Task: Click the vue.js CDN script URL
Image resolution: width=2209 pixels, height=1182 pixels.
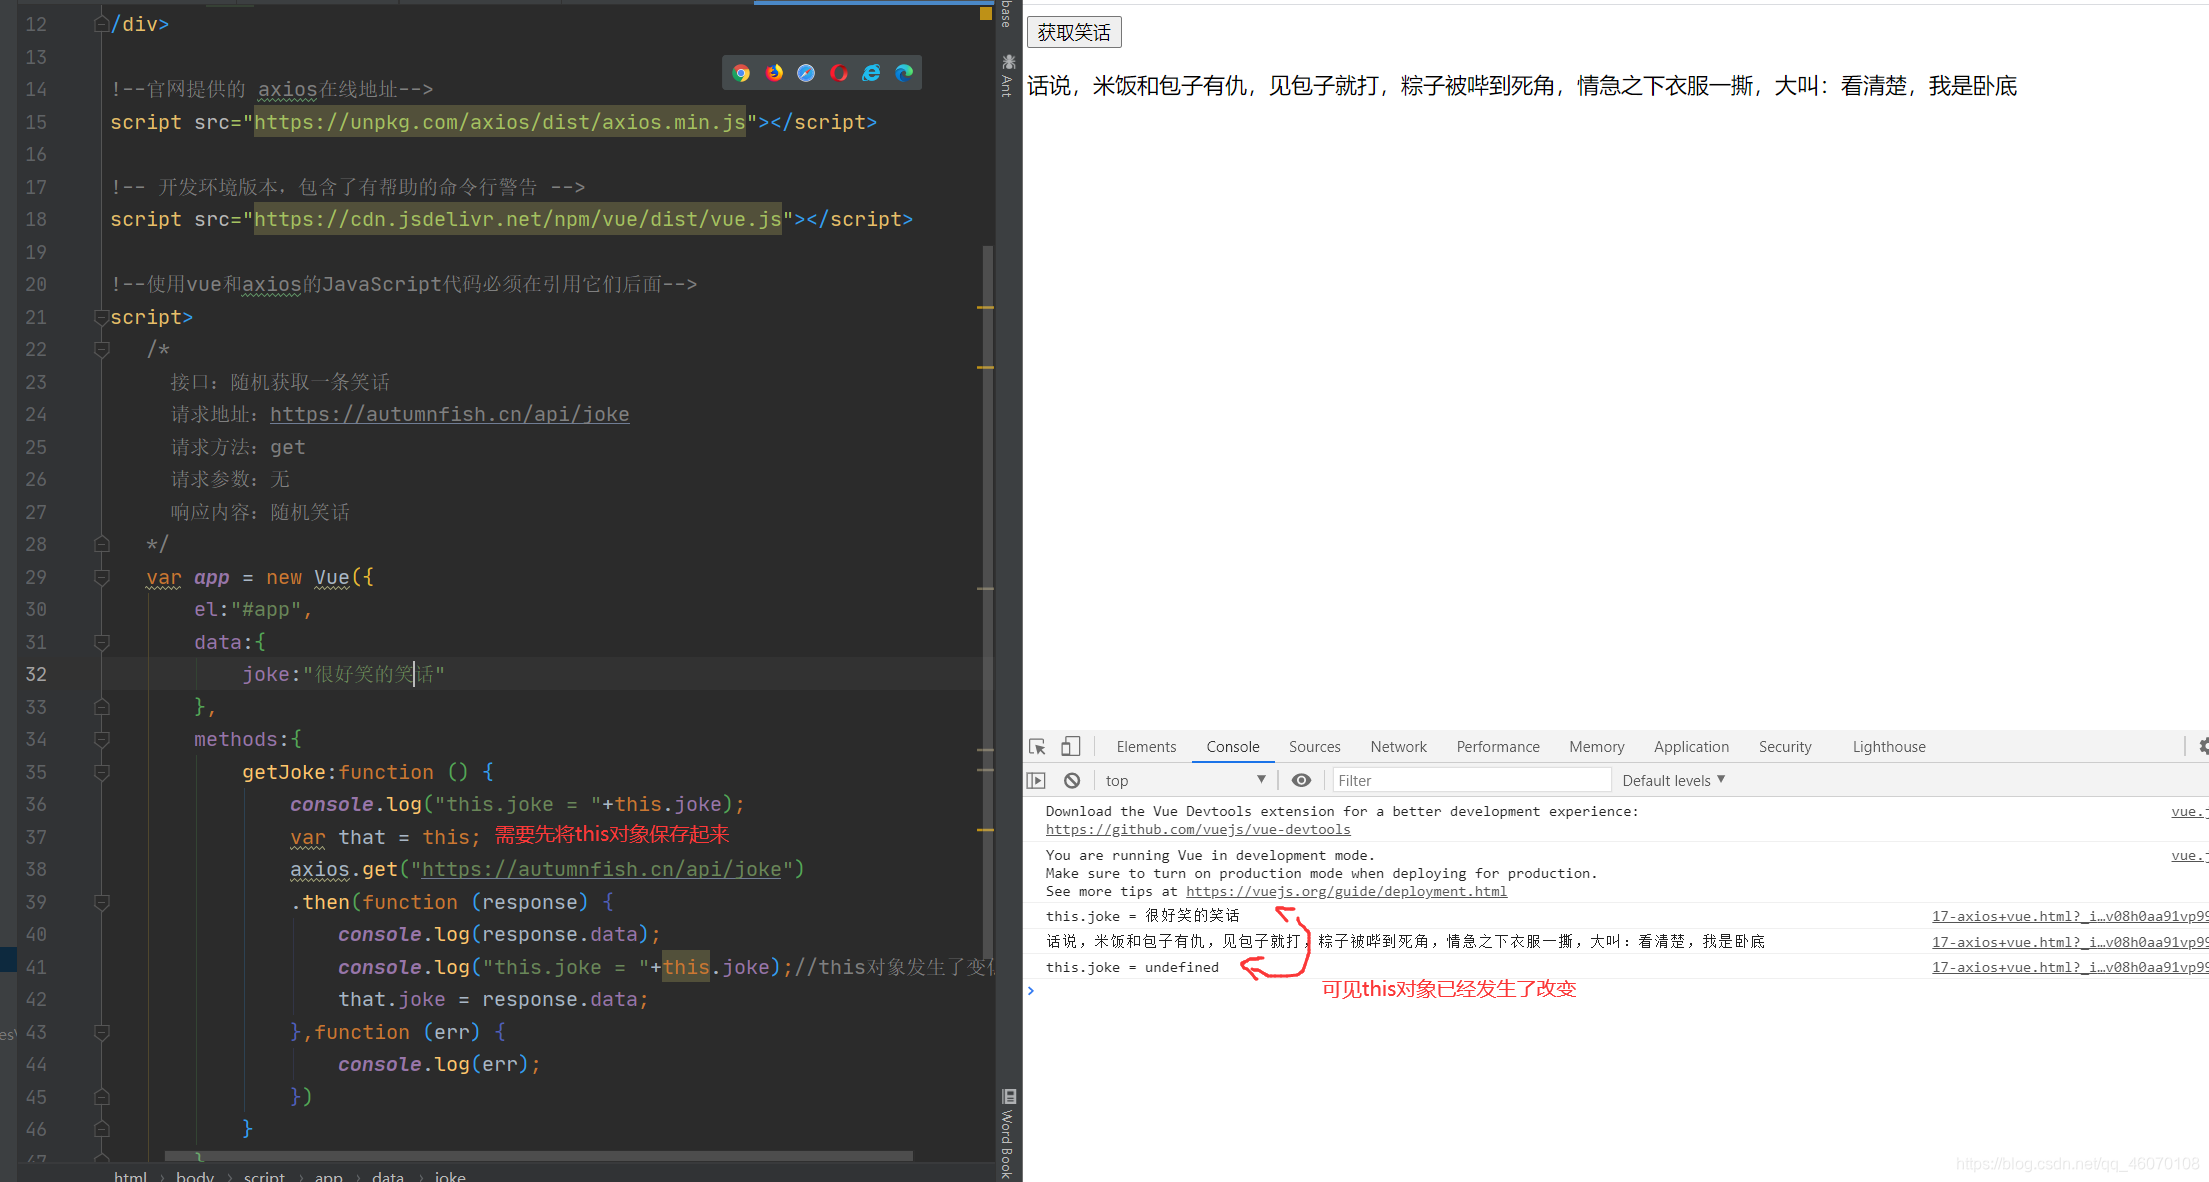Action: 518,219
